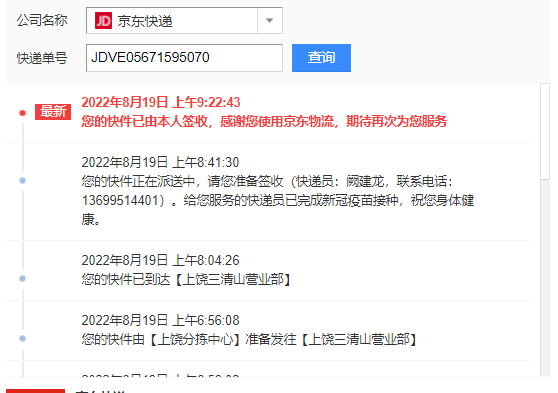Image resolution: width=558 pixels, height=393 pixels.
Task: Select timestamp 2022年8月19日 上午8:04:26
Action: pyautogui.click(x=160, y=261)
